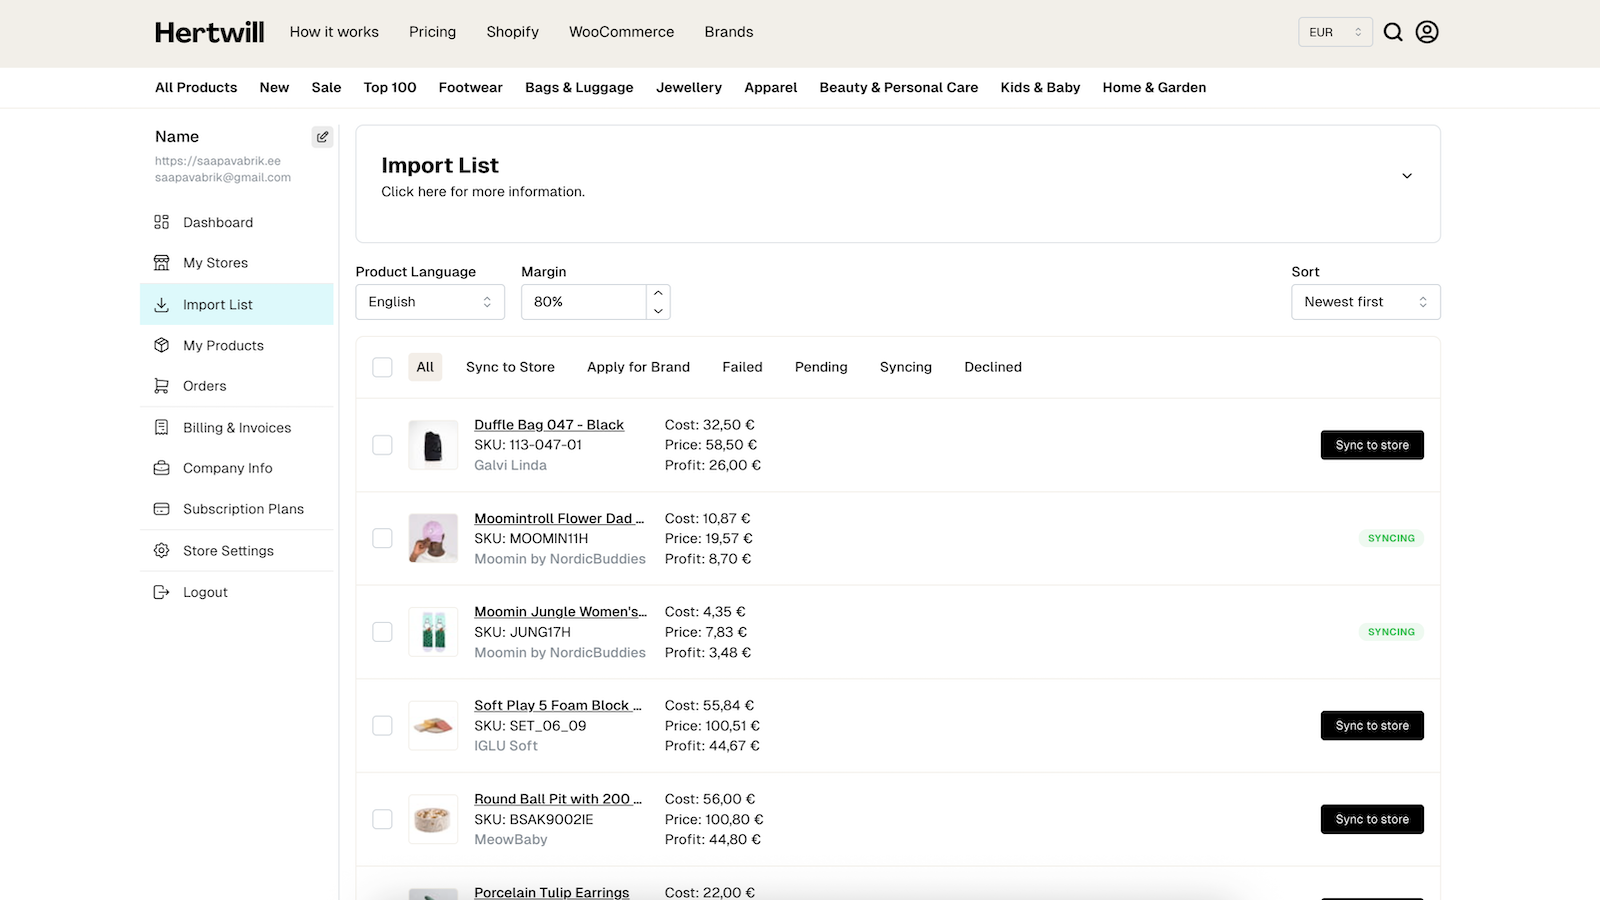The image size is (1600, 900).
Task: Click the Dashboard grid icon
Action: pos(161,222)
